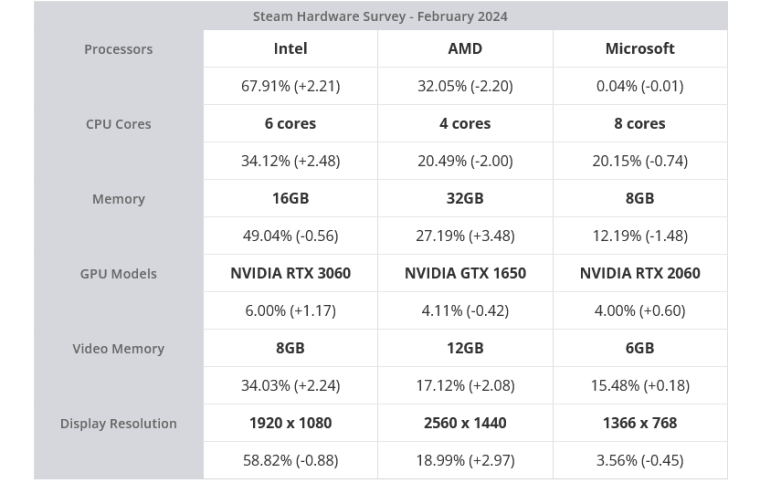Select the CPU Cores row label
760x483 pixels.
118,124
